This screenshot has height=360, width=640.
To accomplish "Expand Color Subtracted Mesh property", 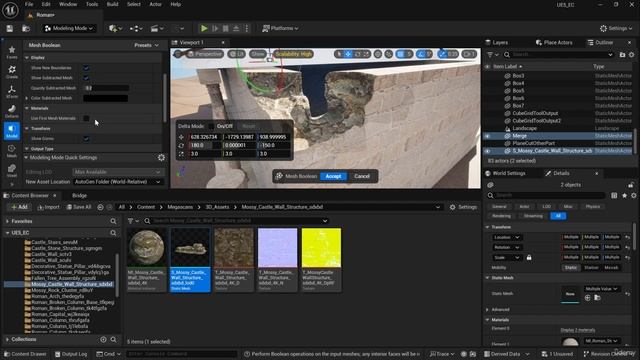I will [x=27, y=98].
